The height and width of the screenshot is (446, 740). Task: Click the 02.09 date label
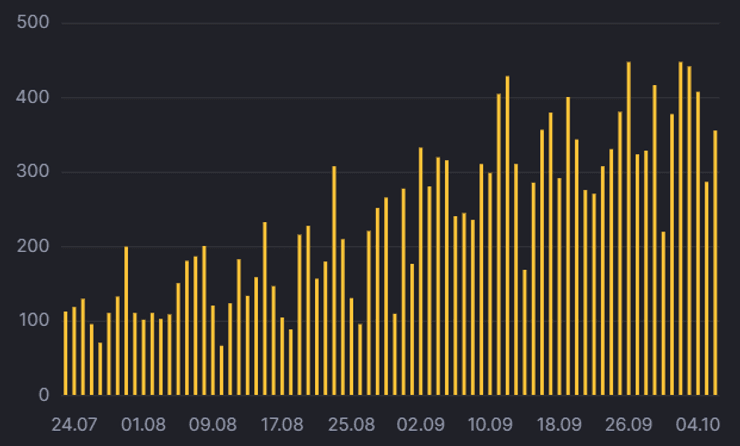click(x=421, y=424)
